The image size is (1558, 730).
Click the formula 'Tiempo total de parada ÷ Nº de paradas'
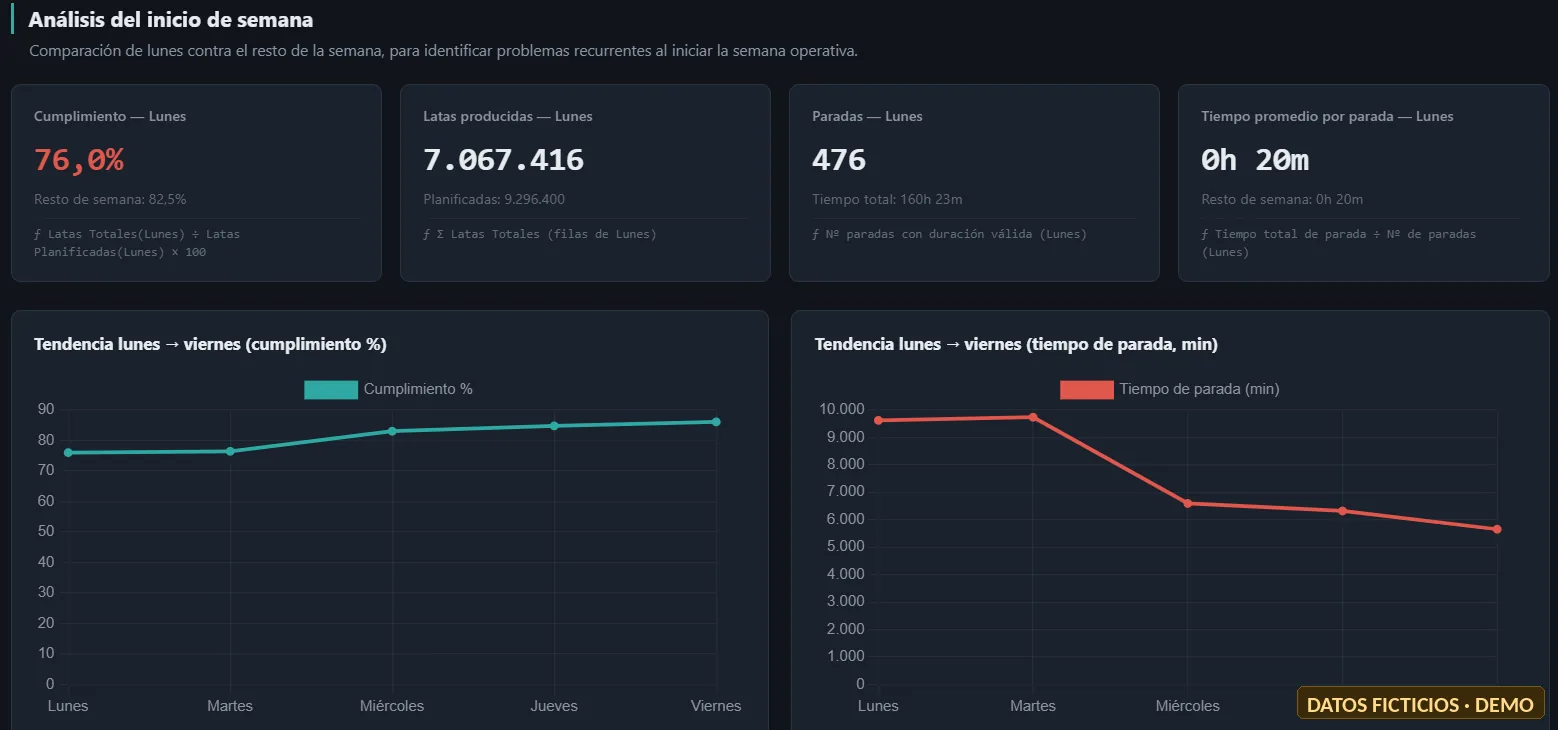click(1339, 243)
